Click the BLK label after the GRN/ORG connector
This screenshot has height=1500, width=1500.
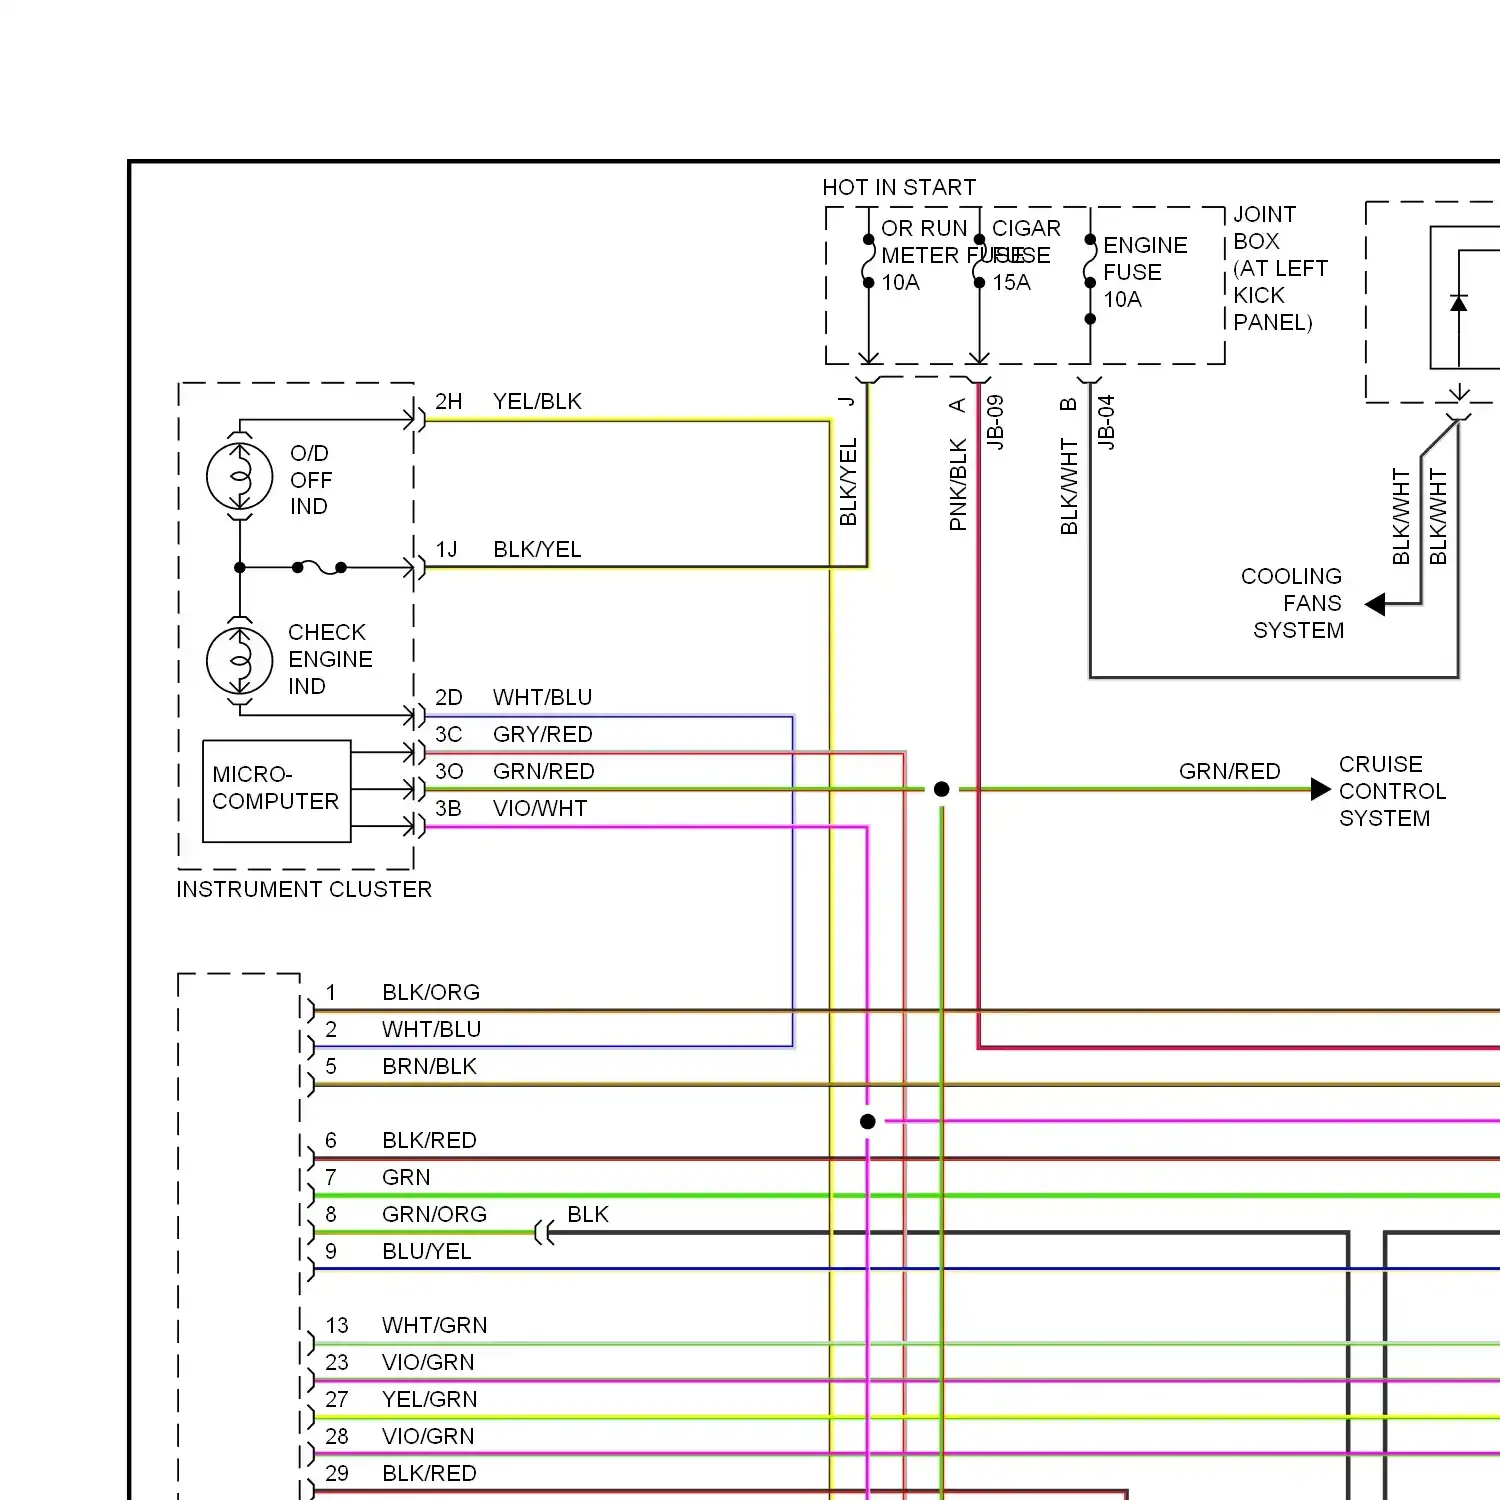click(588, 1215)
